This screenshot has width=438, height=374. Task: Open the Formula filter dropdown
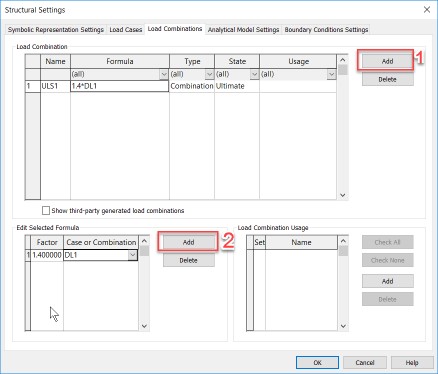[x=164, y=74]
